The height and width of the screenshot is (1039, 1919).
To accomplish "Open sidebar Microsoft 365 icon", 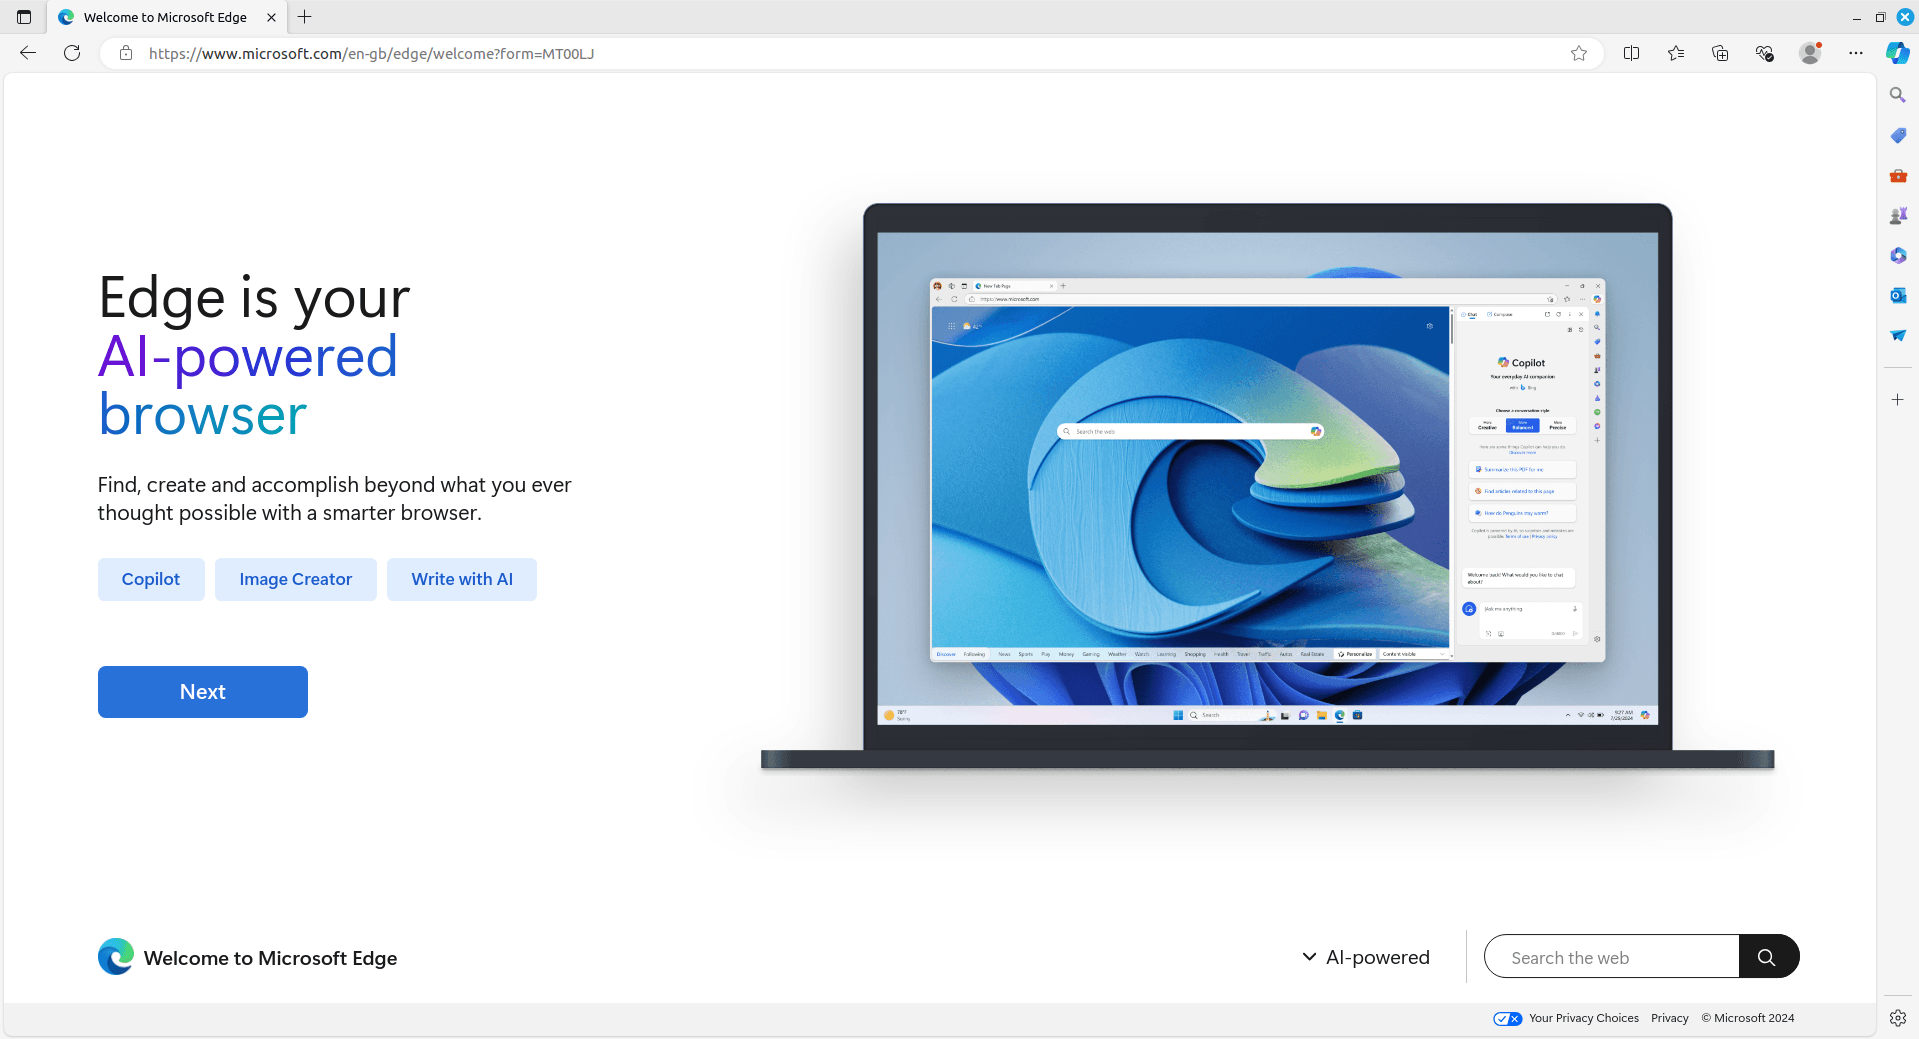I will coord(1898,255).
